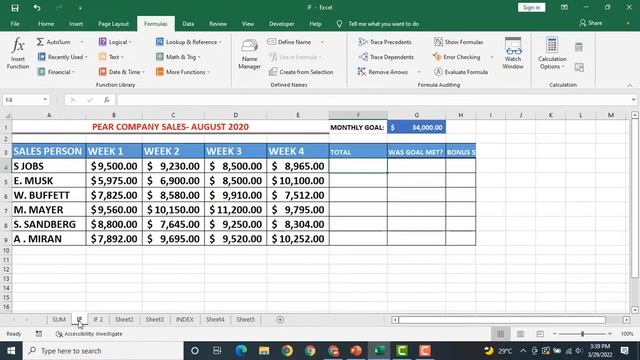Screen dimensions: 640x360
Task: Open the File tab
Action: 15,24
